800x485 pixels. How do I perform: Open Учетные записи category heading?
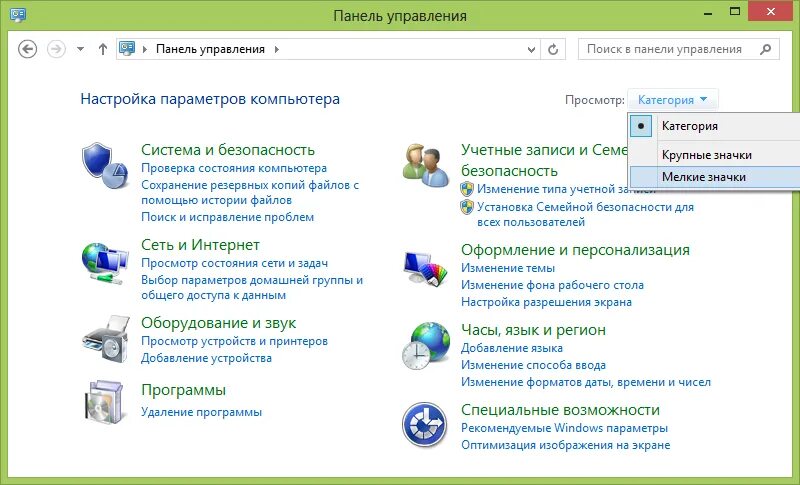544,160
